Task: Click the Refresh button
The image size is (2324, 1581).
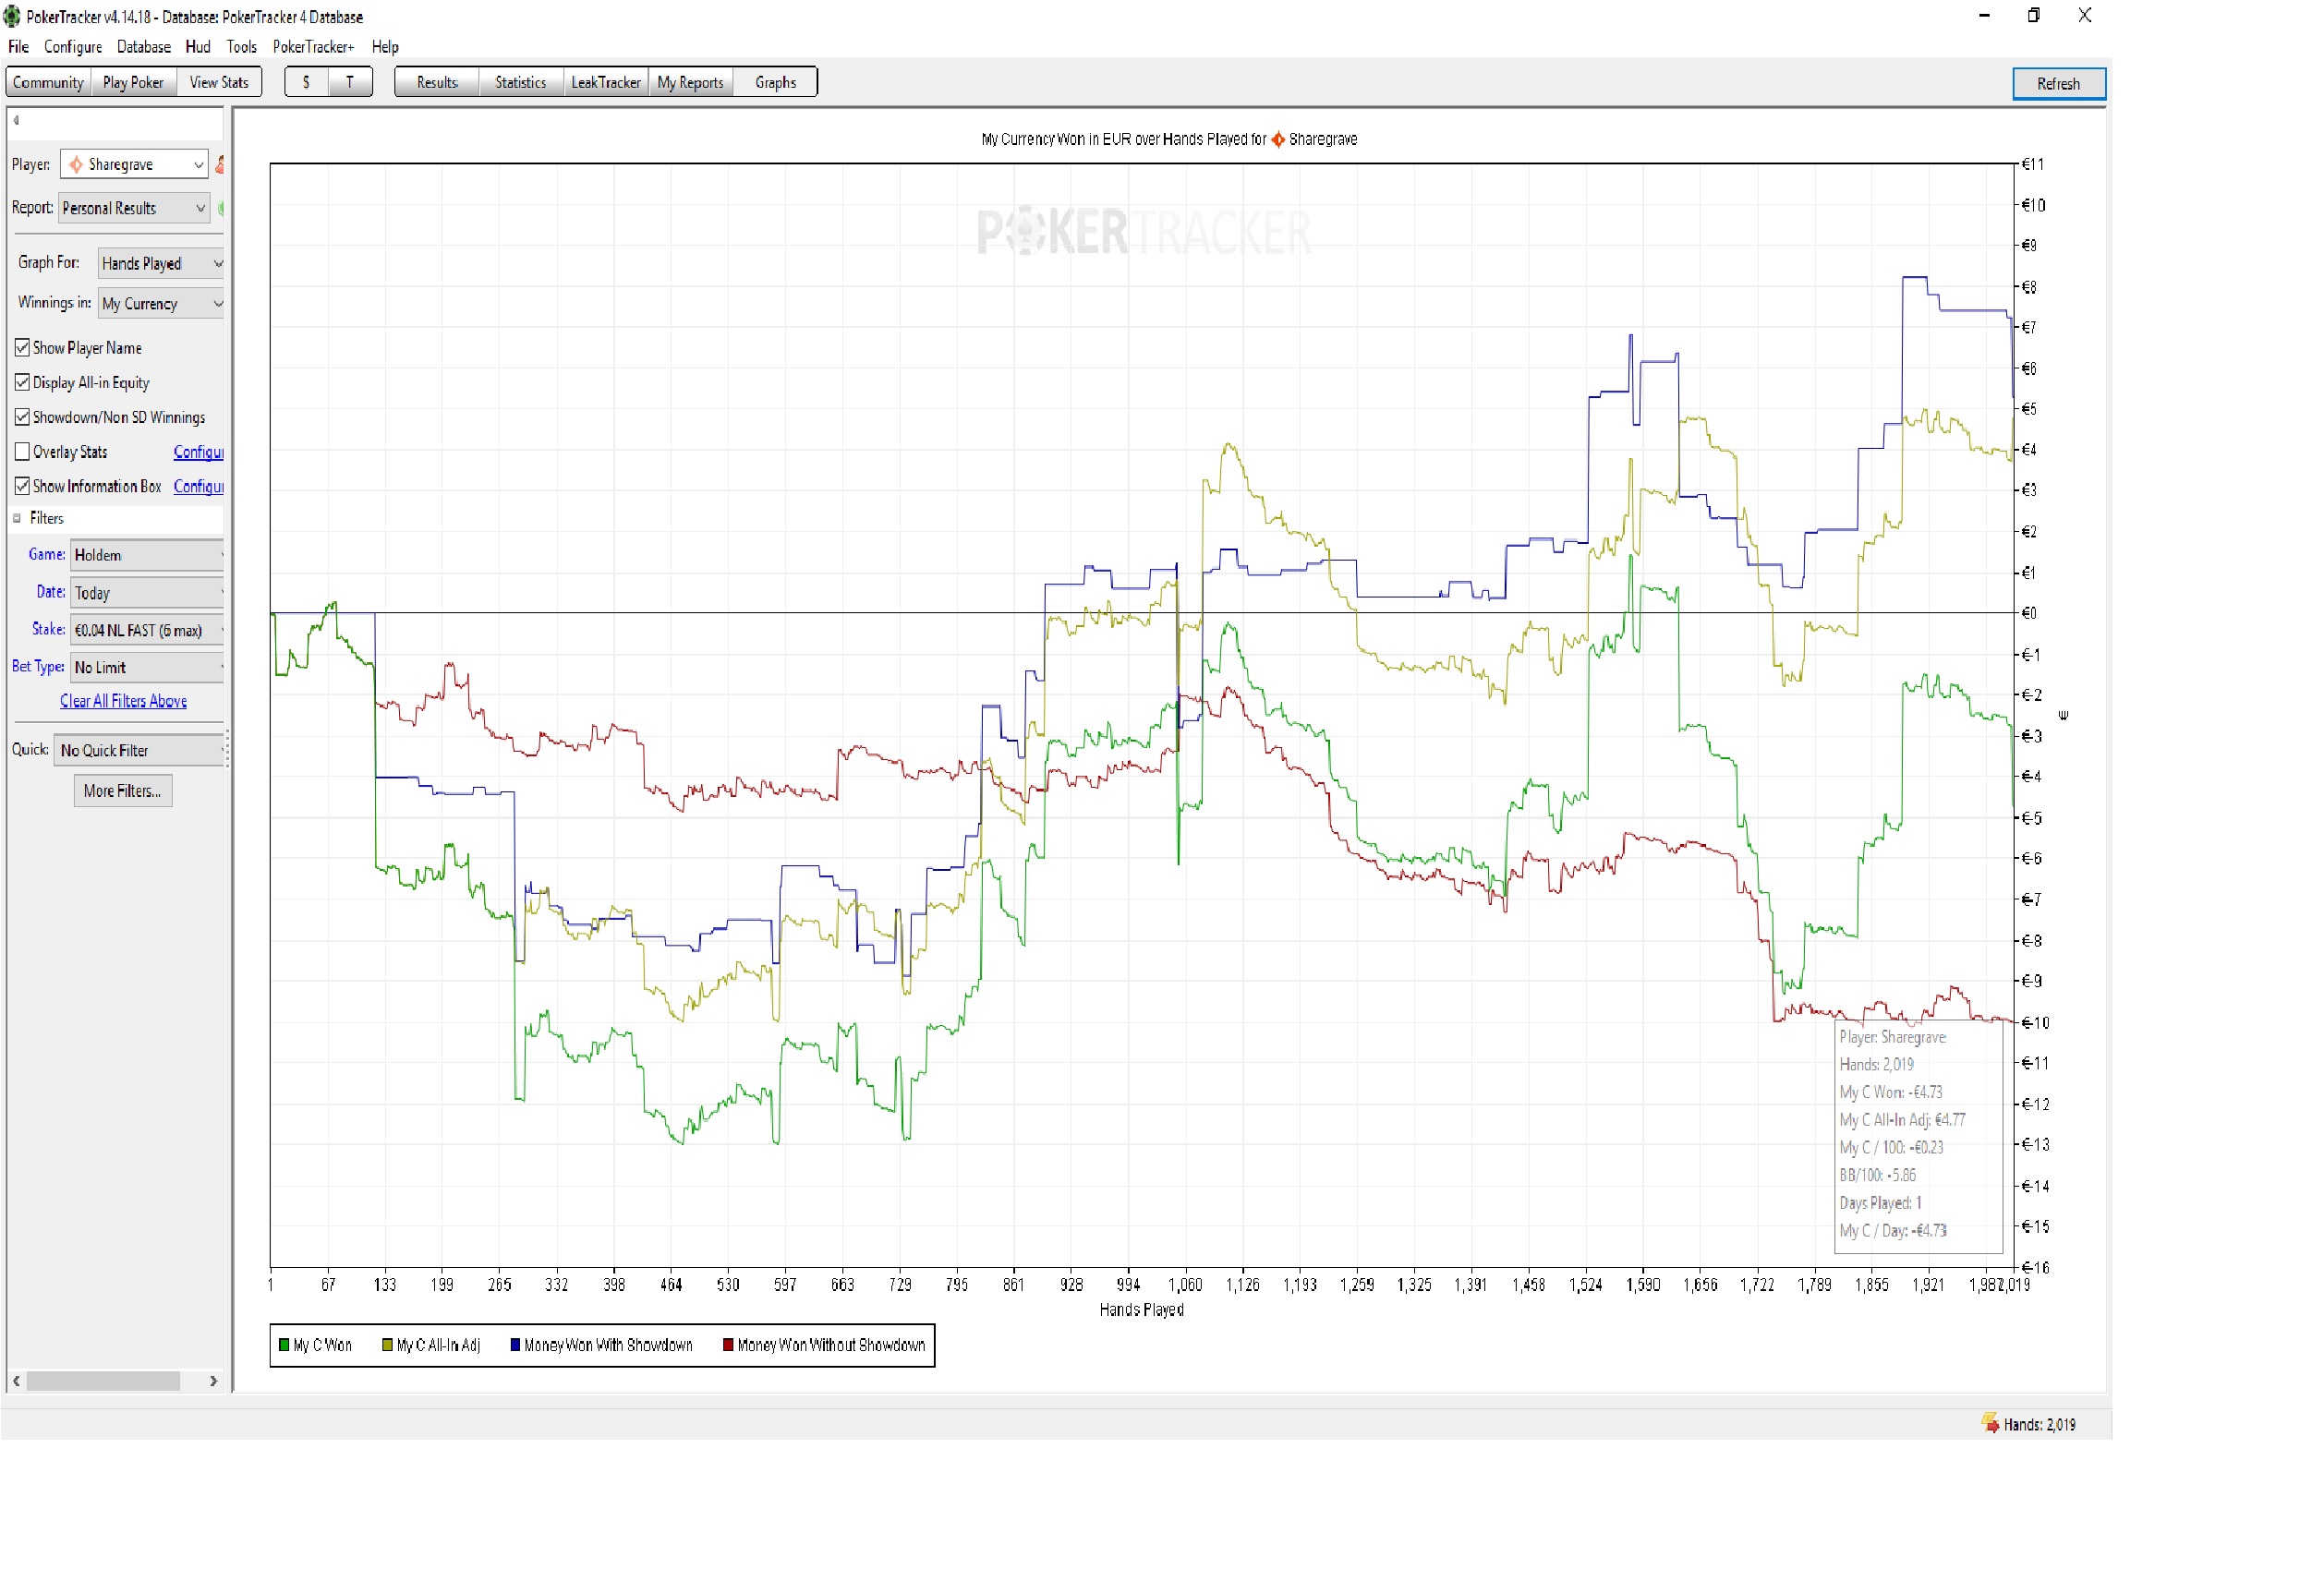Action: tap(2058, 83)
